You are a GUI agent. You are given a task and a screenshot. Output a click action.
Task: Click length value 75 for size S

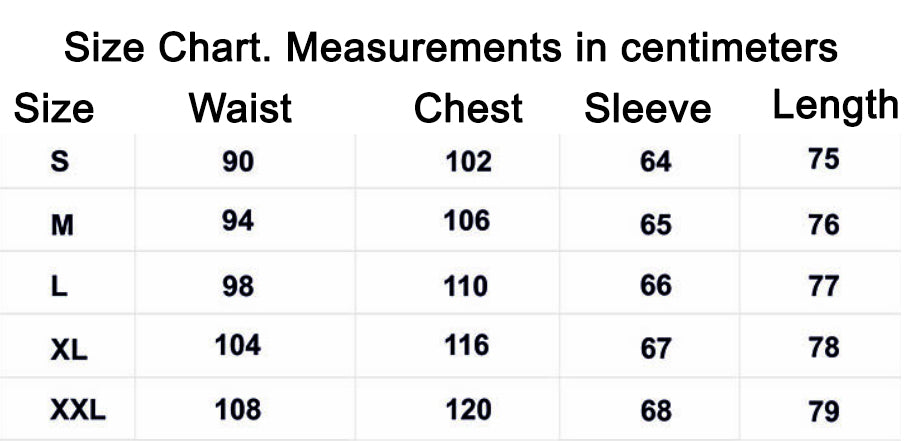tap(824, 159)
